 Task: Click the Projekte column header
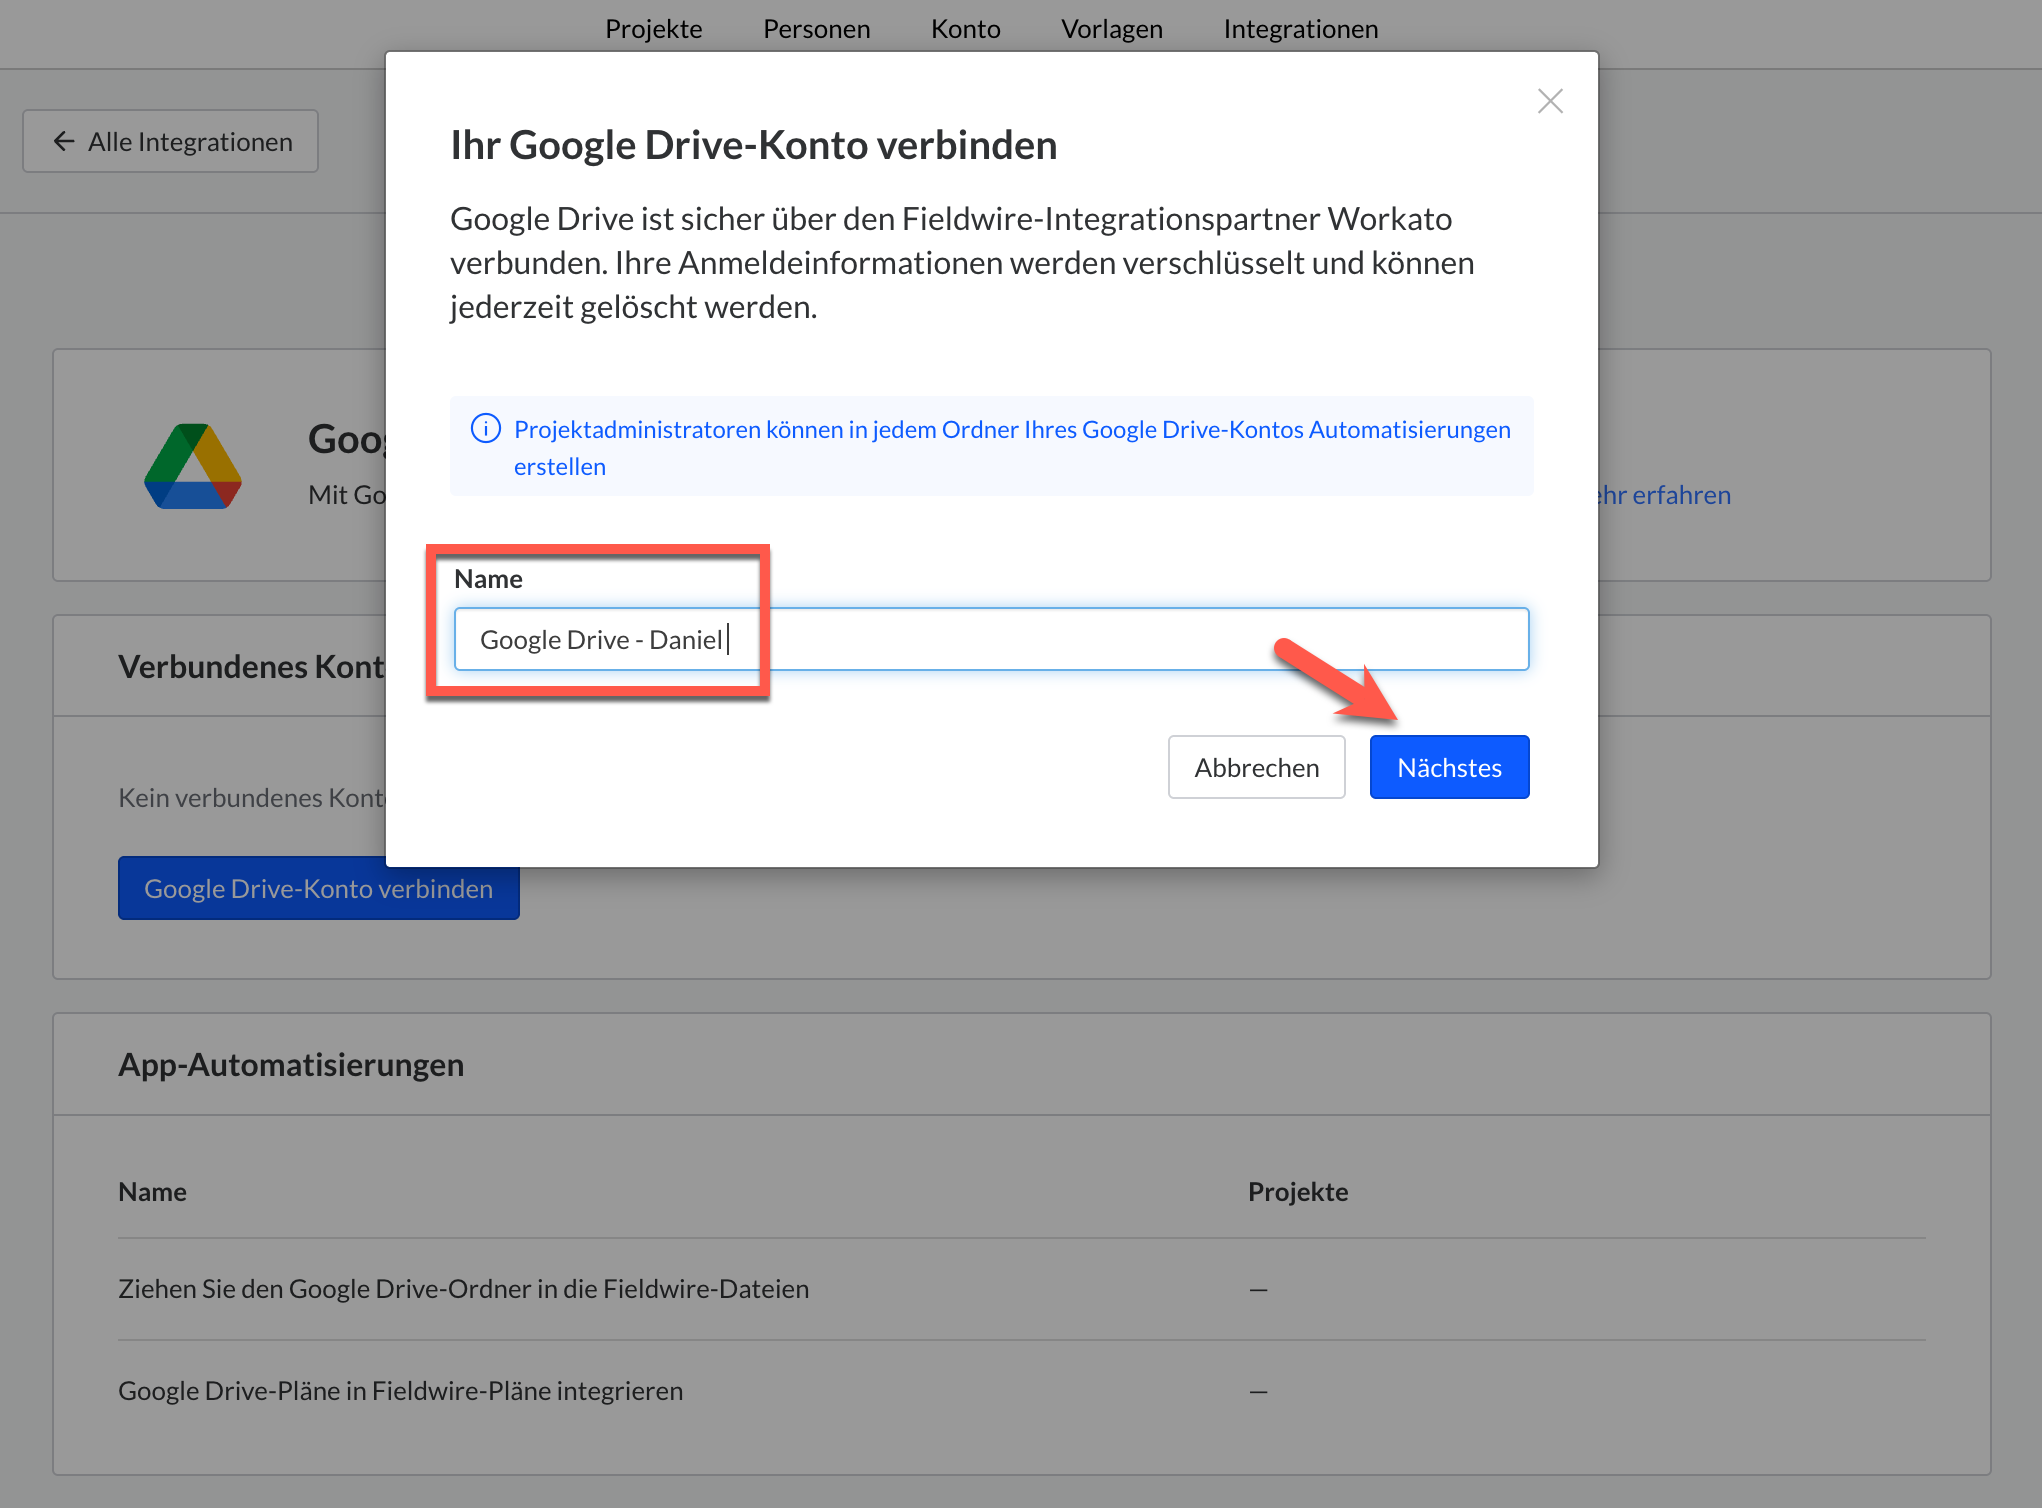point(1298,1191)
